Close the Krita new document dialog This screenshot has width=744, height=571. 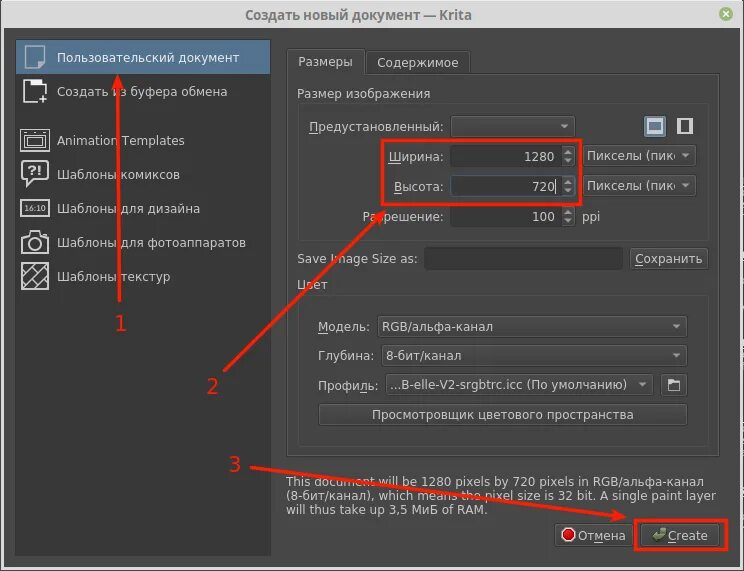[x=725, y=14]
